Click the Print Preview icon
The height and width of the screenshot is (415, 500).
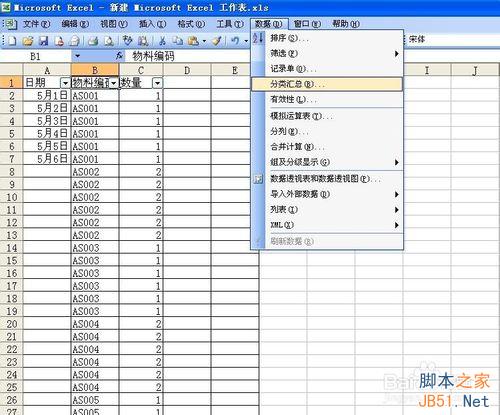[x=108, y=41]
